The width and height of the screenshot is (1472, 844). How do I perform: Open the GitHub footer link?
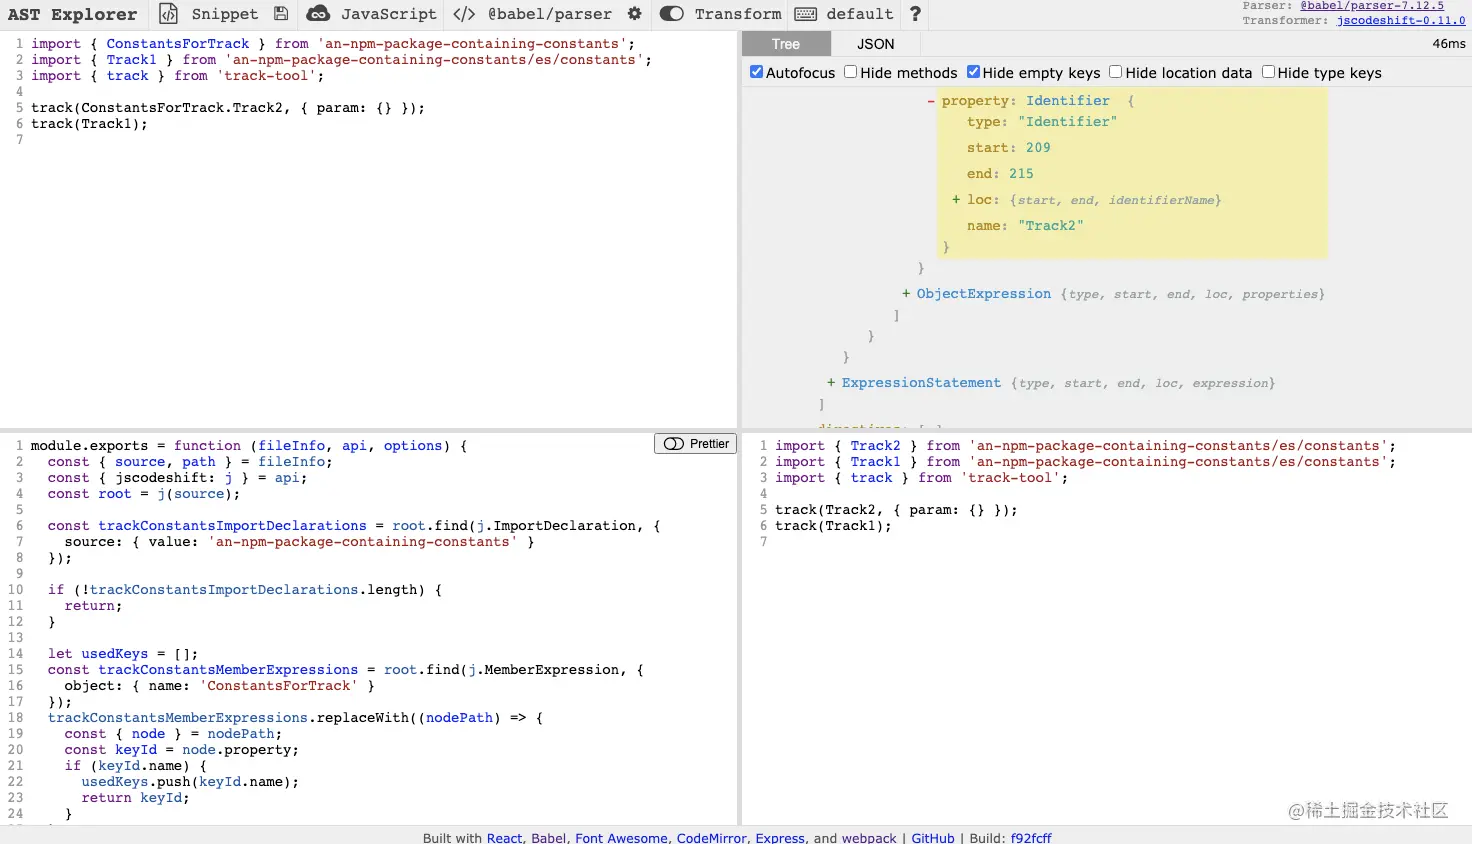(933, 838)
